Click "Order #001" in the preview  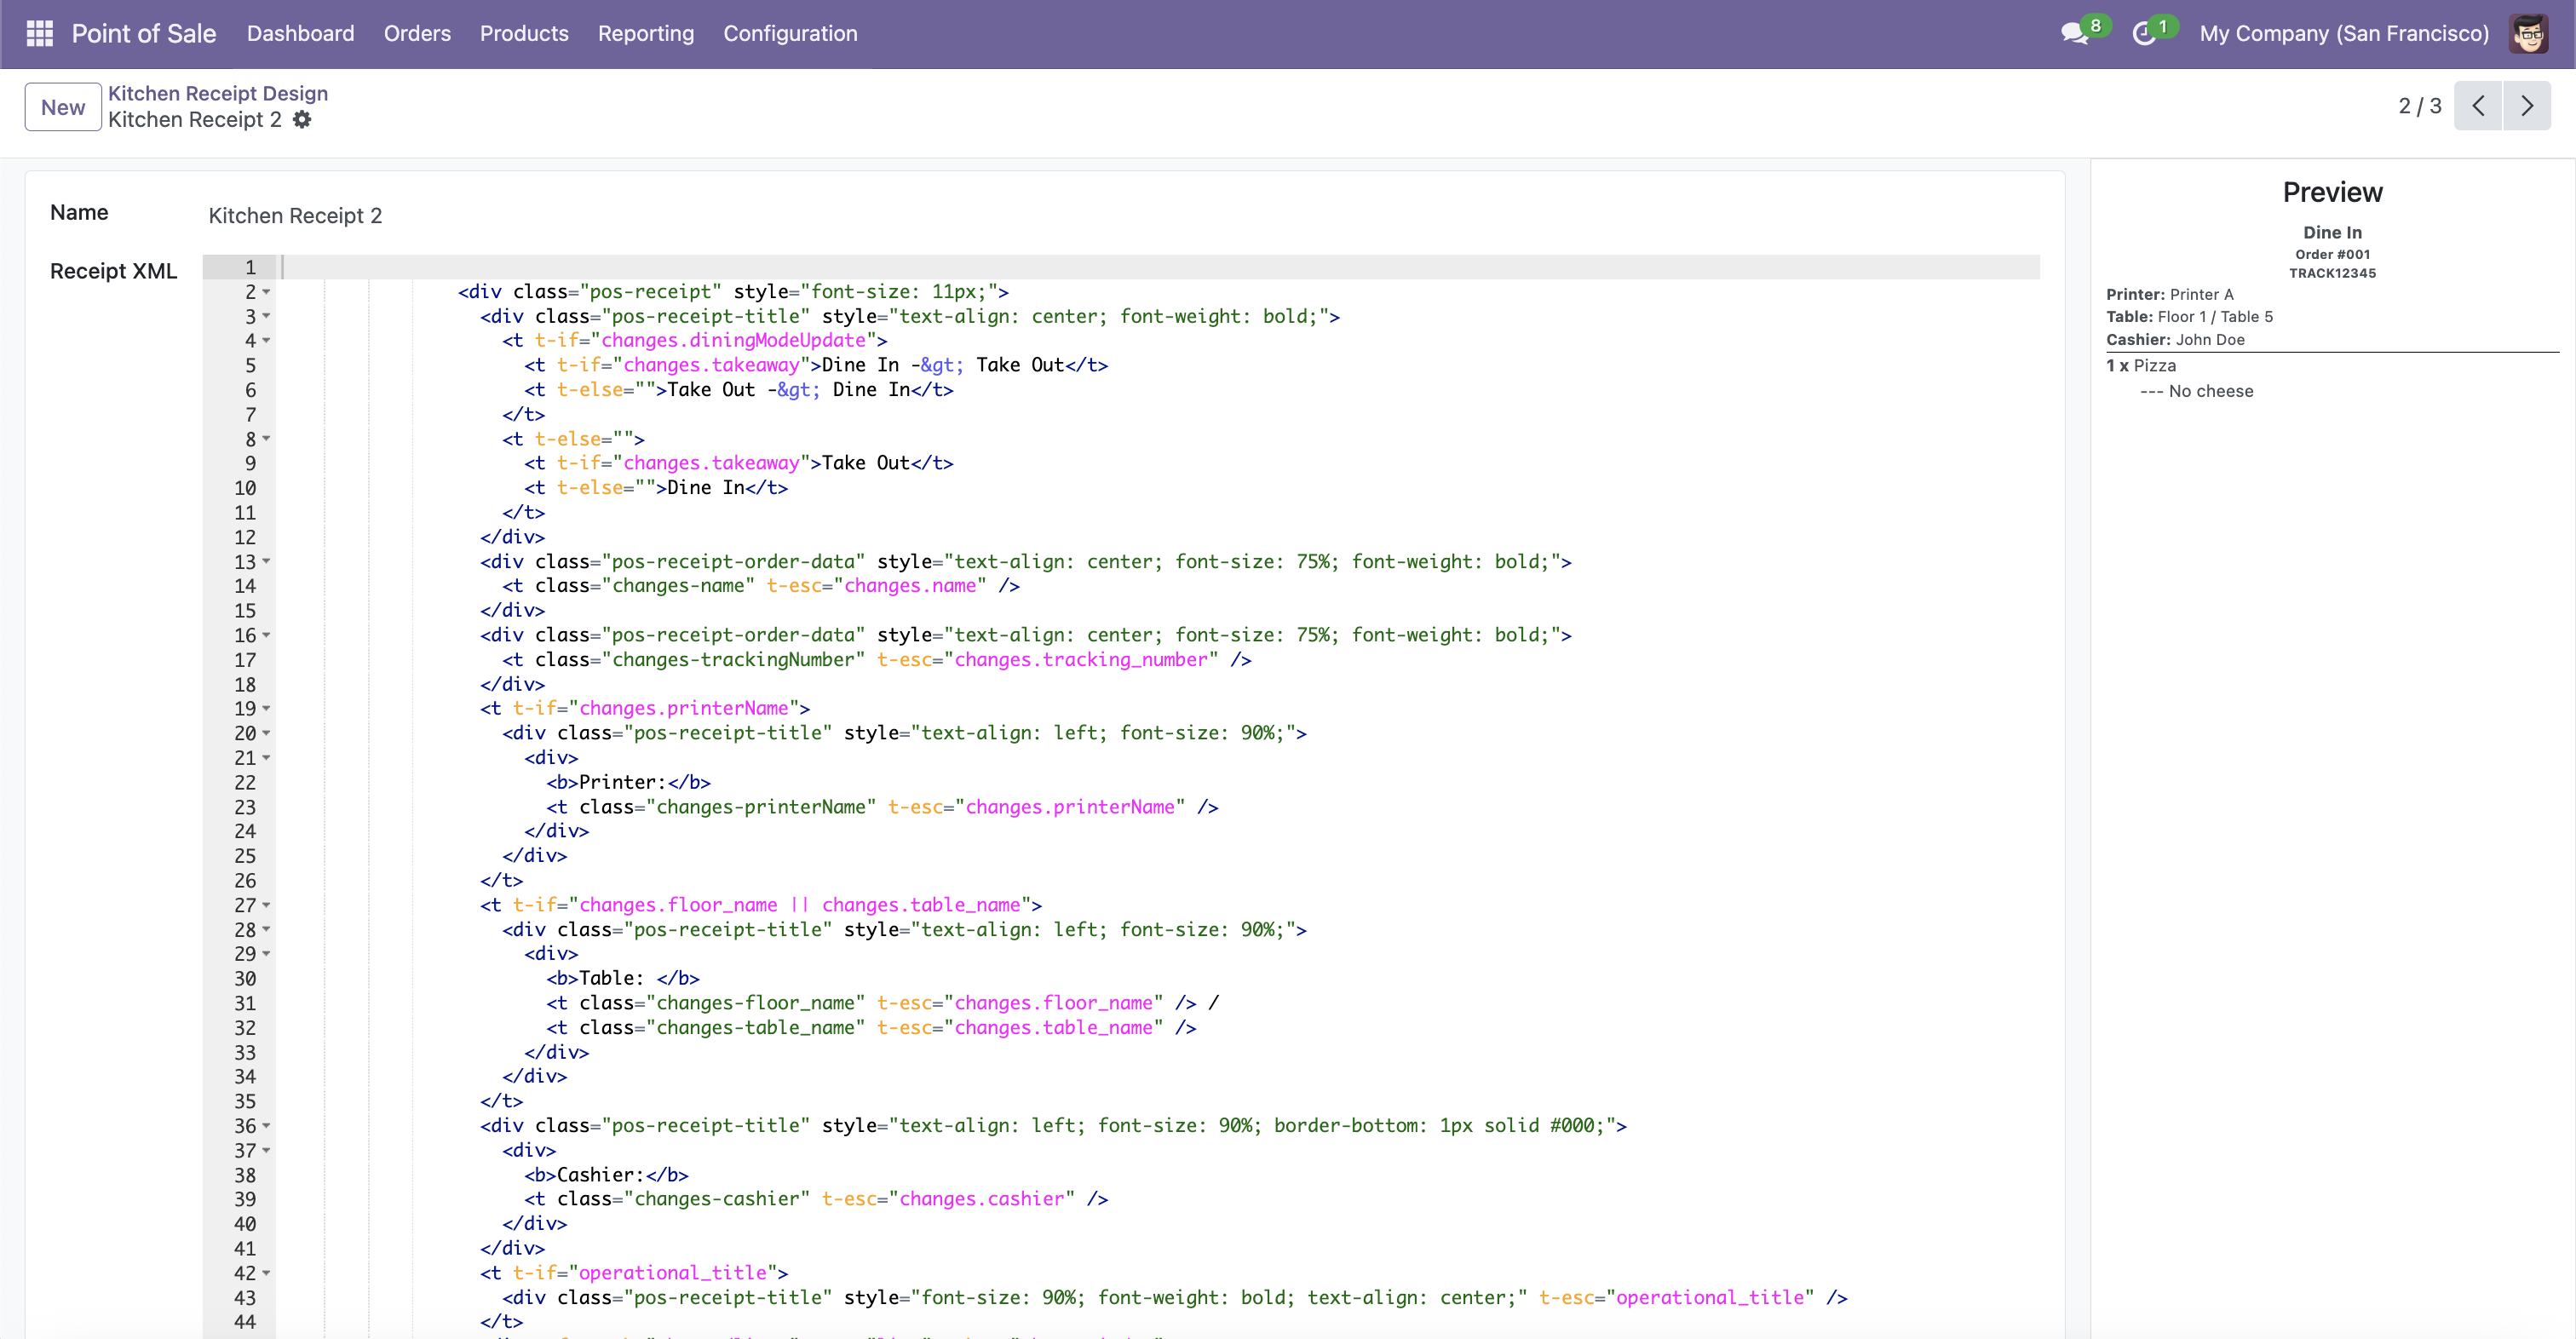(x=2332, y=254)
